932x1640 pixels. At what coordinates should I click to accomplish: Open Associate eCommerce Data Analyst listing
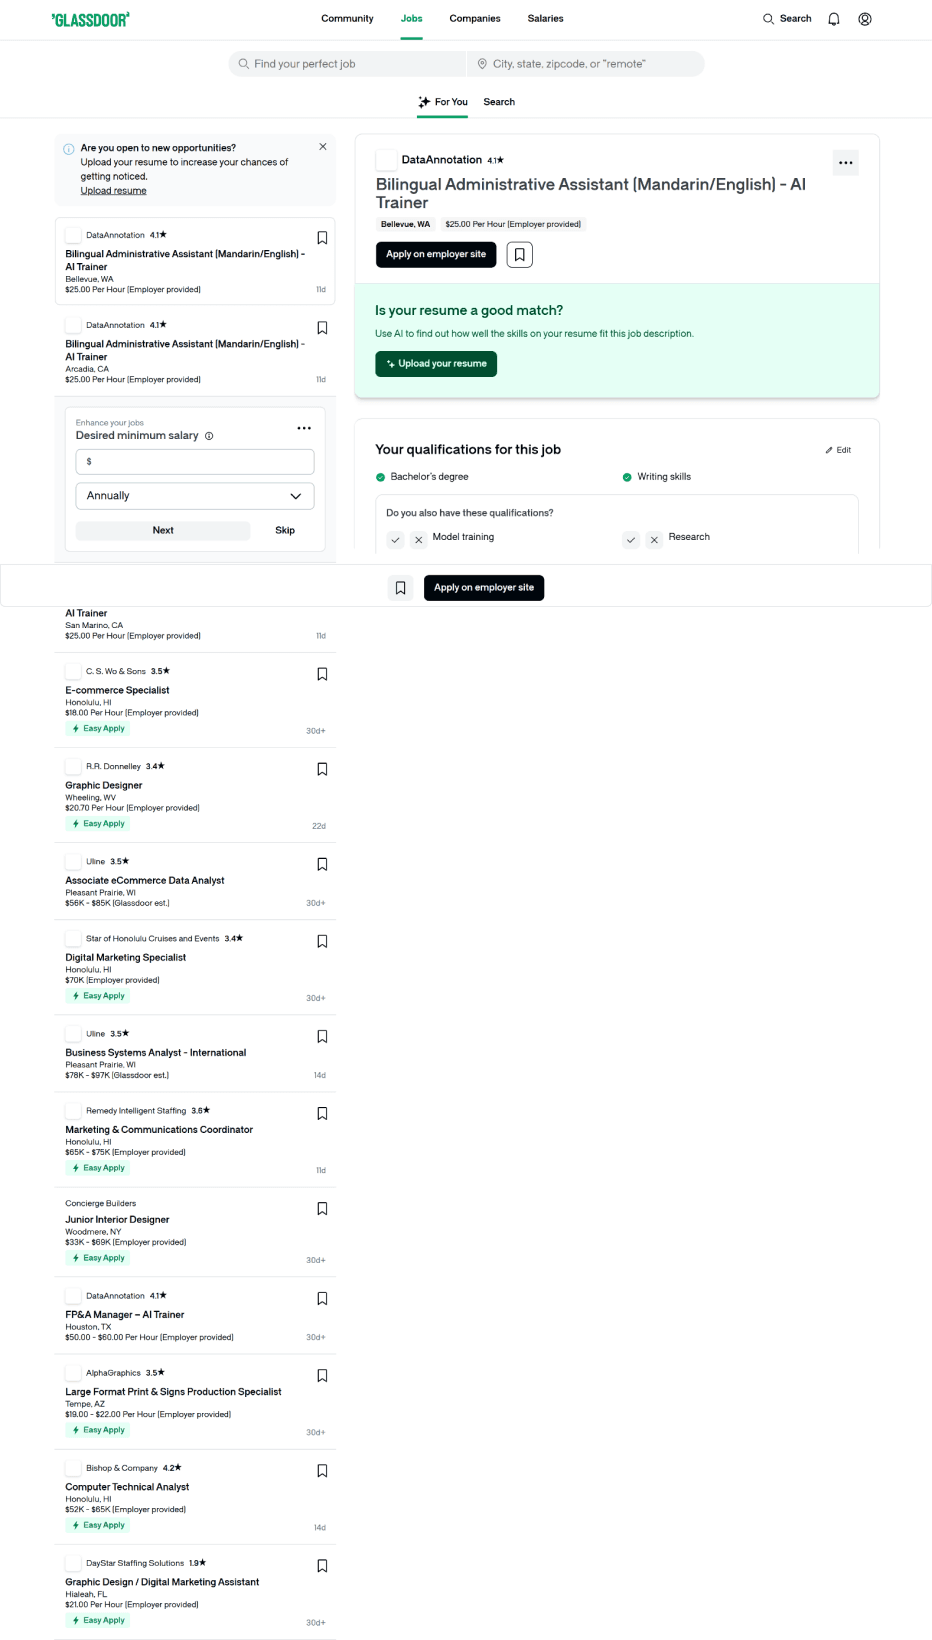point(145,880)
